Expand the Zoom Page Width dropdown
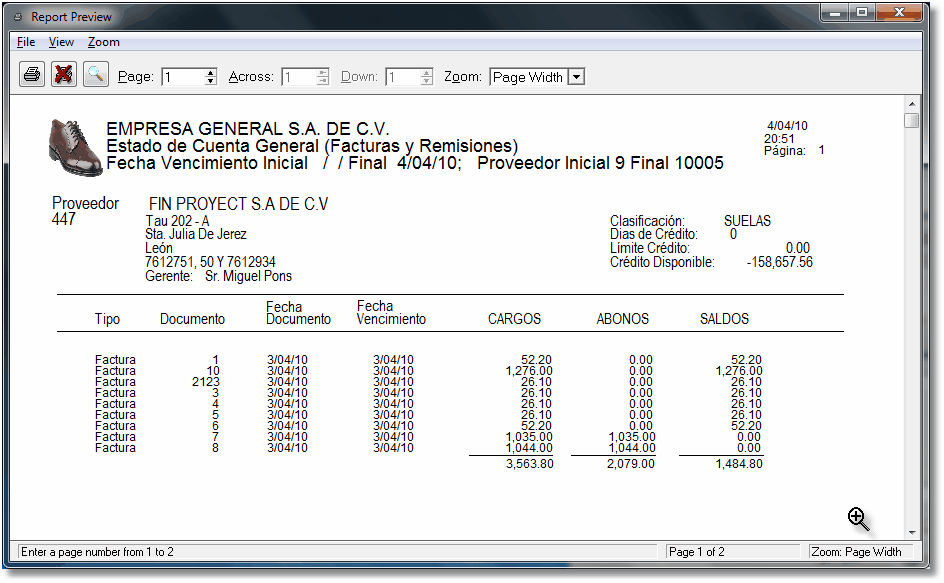The width and height of the screenshot is (944, 583). (576, 77)
